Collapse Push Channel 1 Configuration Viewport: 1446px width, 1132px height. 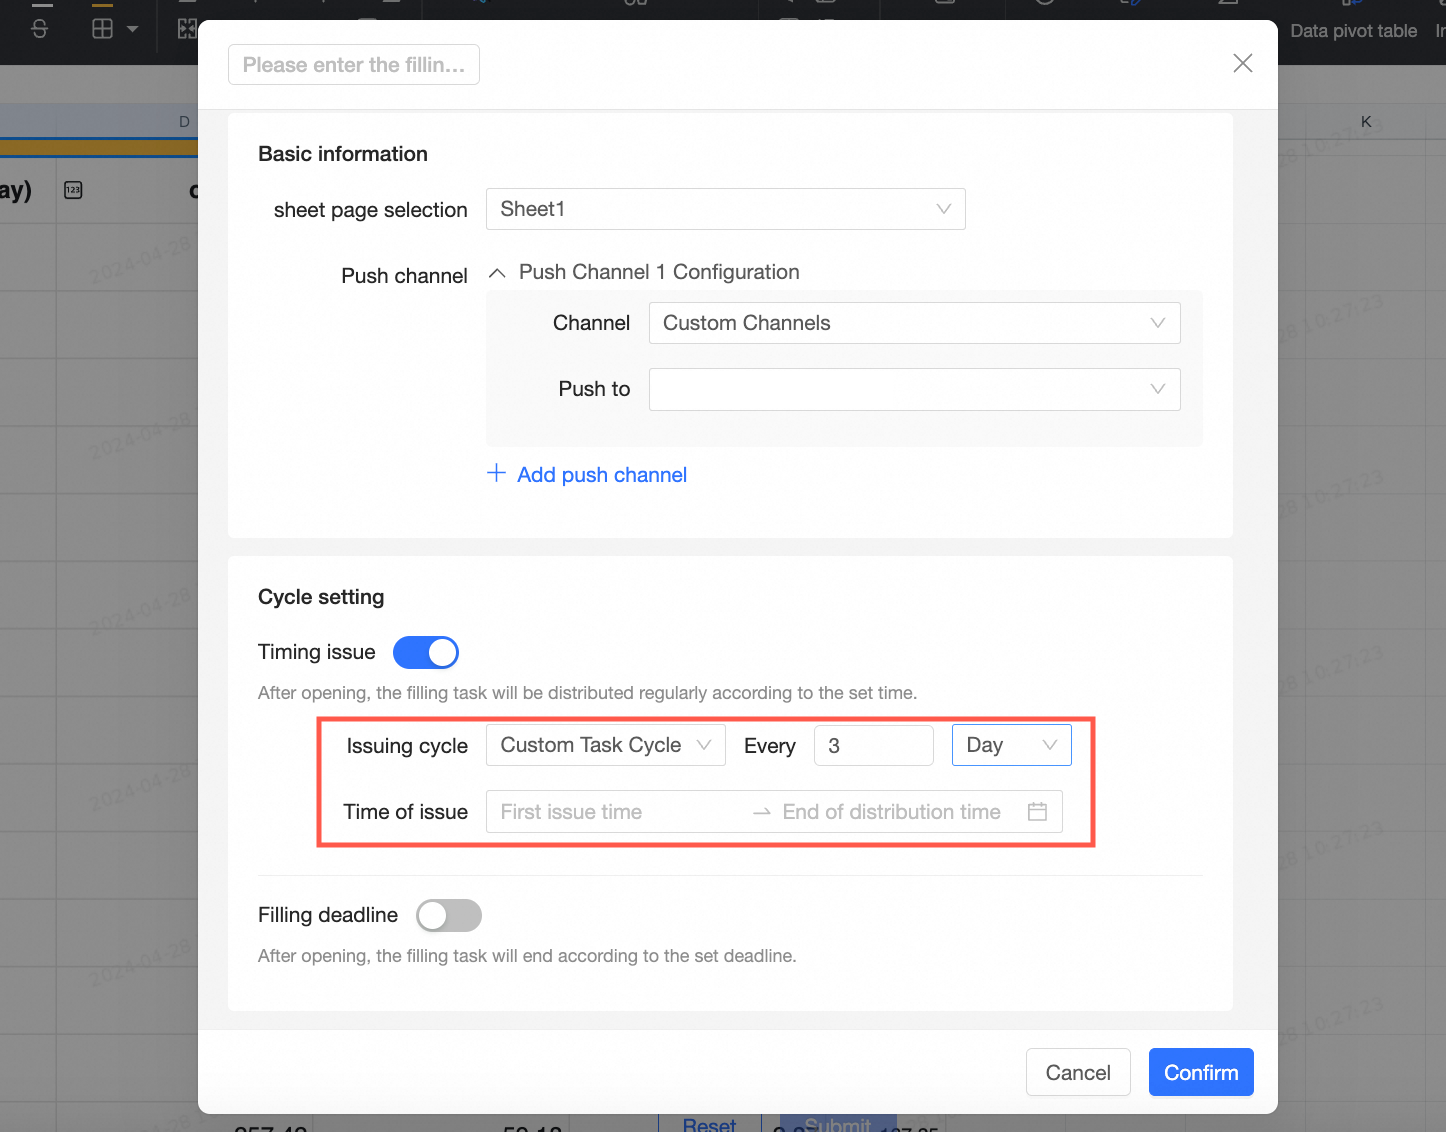(497, 273)
